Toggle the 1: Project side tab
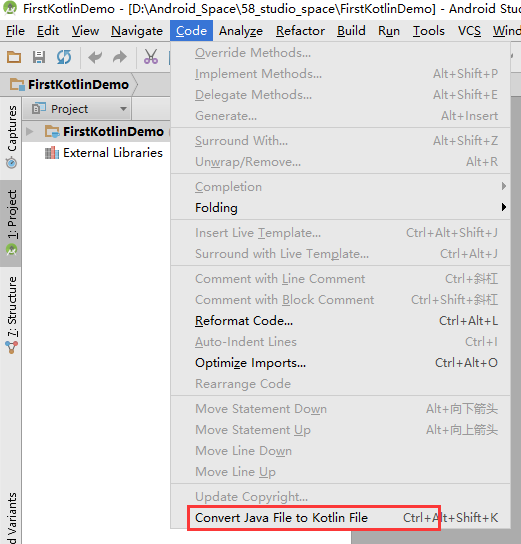The height and width of the screenshot is (544, 521). point(11,223)
